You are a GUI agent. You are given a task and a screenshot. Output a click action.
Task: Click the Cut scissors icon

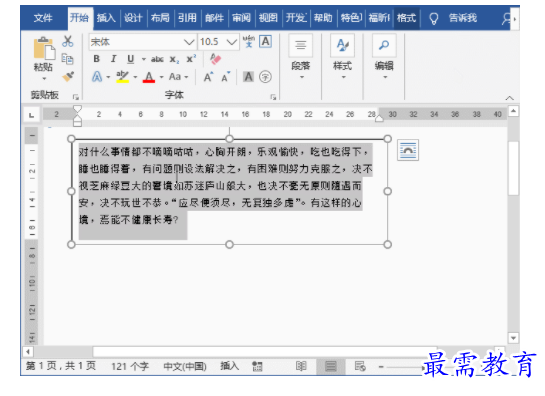(68, 42)
